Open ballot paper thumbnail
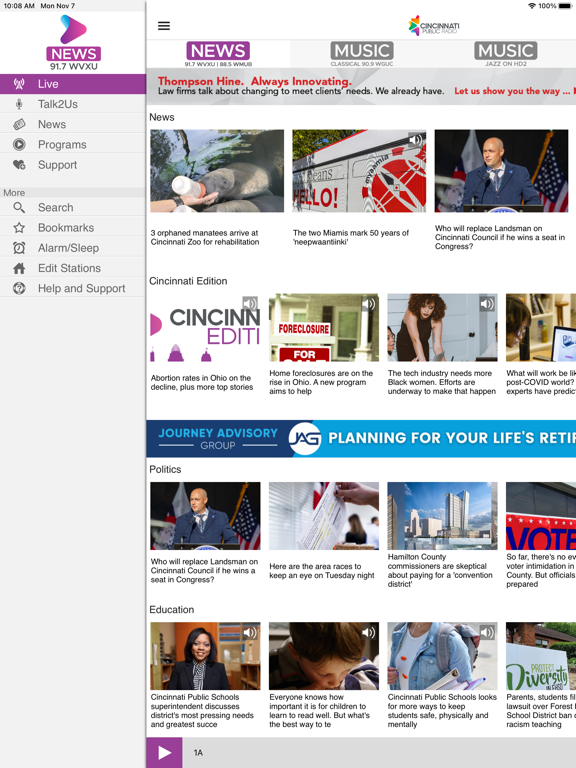The image size is (576, 768). tap(324, 516)
